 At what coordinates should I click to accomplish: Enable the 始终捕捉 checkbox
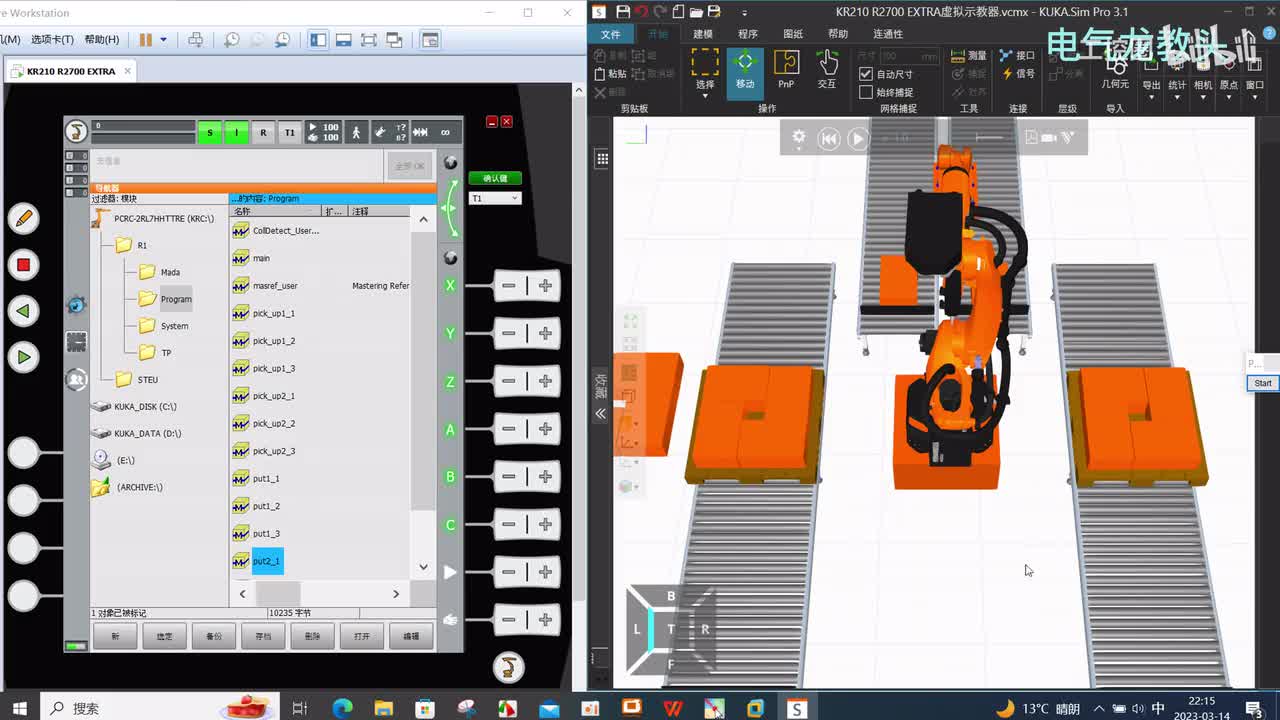coord(866,92)
